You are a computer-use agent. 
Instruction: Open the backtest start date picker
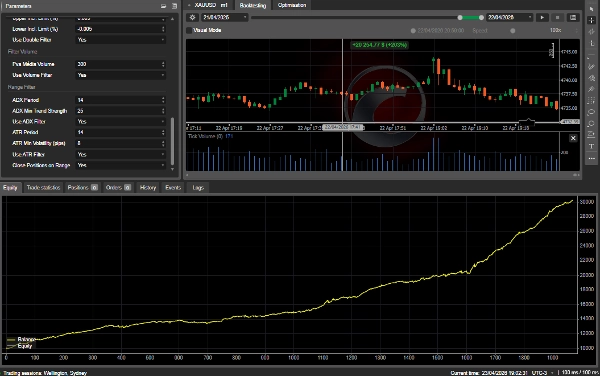(225, 18)
